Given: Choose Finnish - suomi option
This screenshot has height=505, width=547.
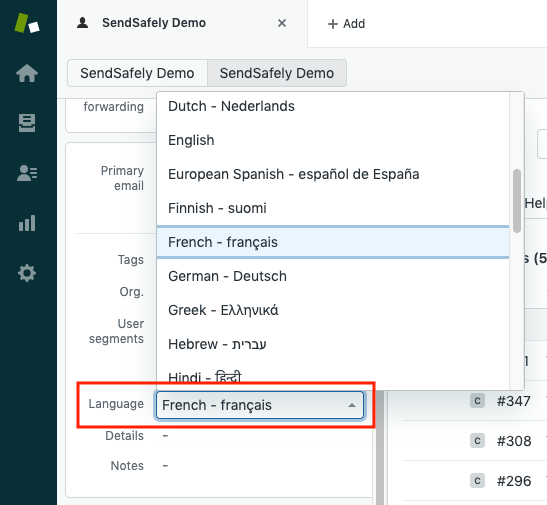Looking at the screenshot, I should [333, 208].
